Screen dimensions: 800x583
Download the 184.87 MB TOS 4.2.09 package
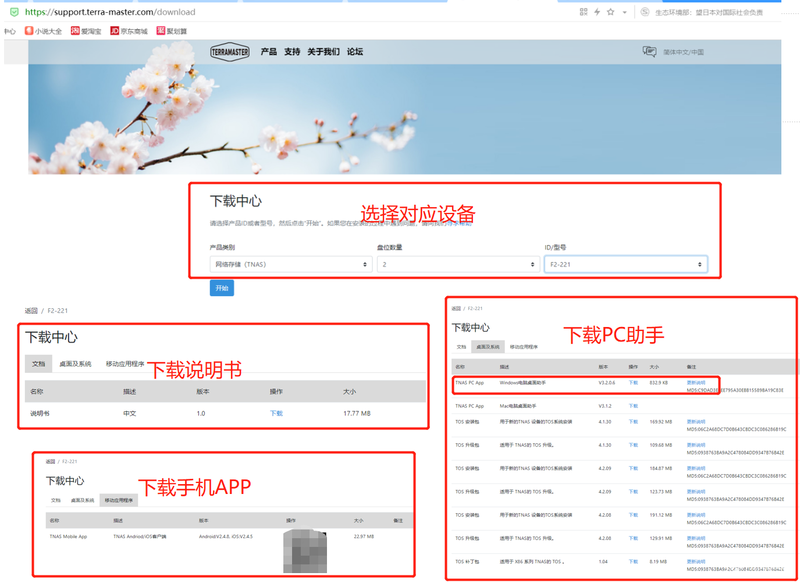coord(633,468)
